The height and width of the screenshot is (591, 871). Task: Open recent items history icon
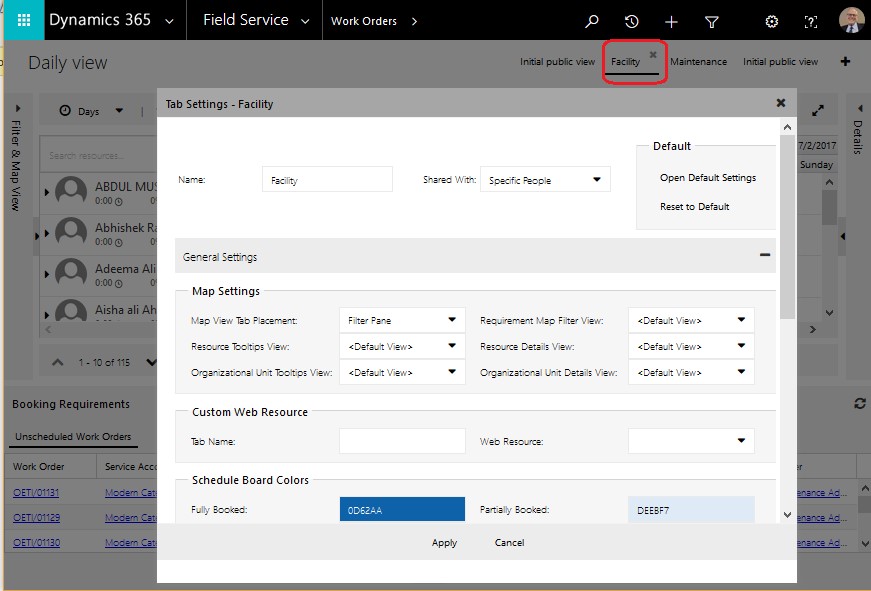(x=632, y=21)
